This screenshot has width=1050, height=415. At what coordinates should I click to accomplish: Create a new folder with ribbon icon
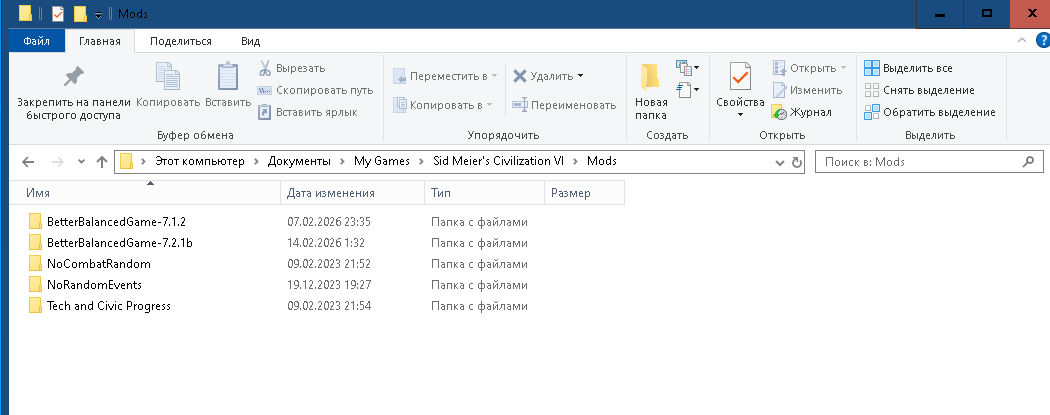point(650,78)
